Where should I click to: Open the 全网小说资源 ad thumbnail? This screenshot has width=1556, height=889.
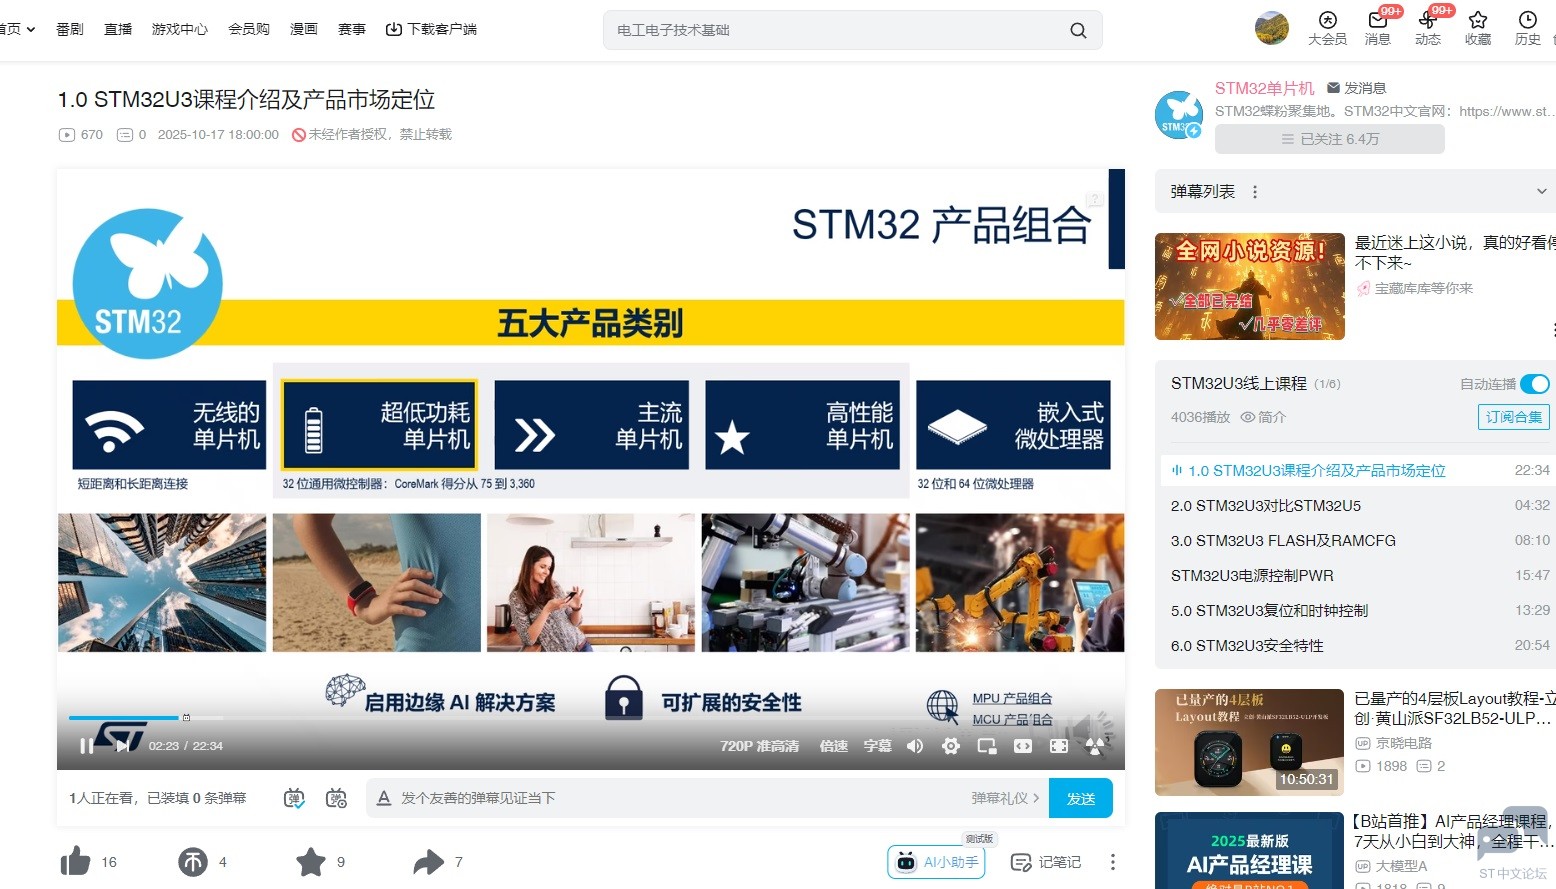pos(1250,287)
